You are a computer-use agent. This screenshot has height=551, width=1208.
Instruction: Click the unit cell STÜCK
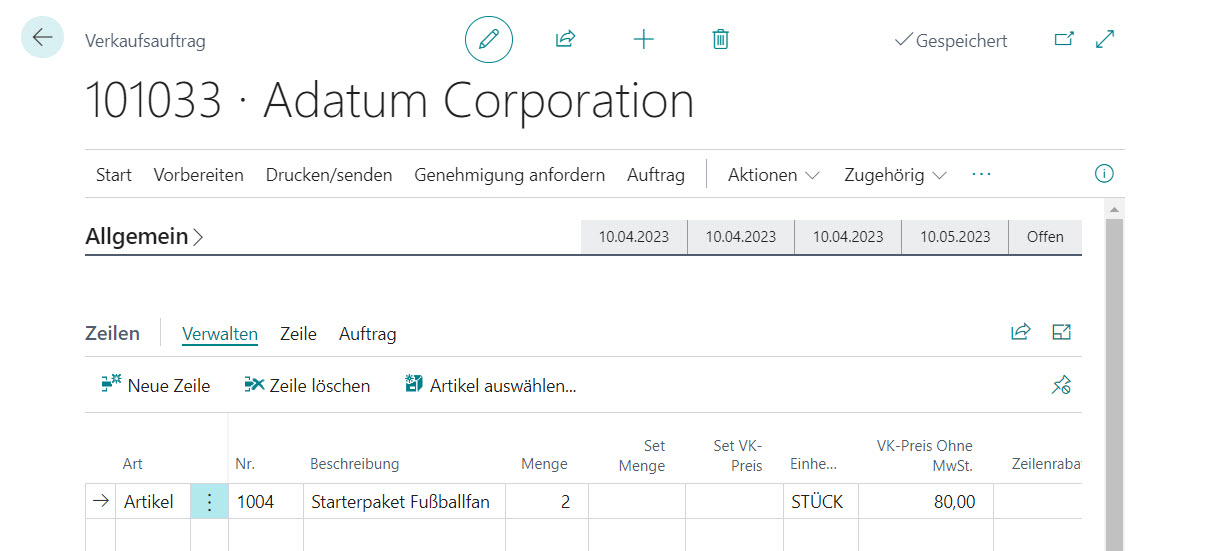click(820, 502)
